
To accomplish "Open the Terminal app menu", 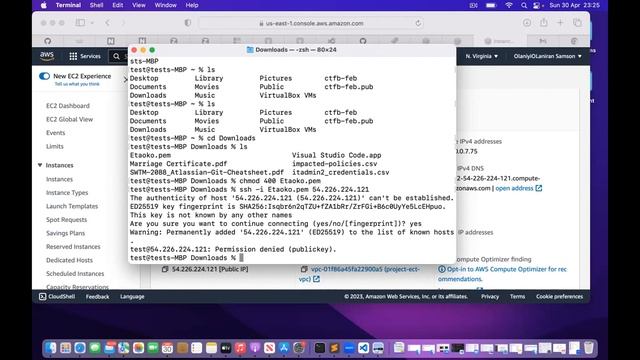I will click(x=68, y=5).
